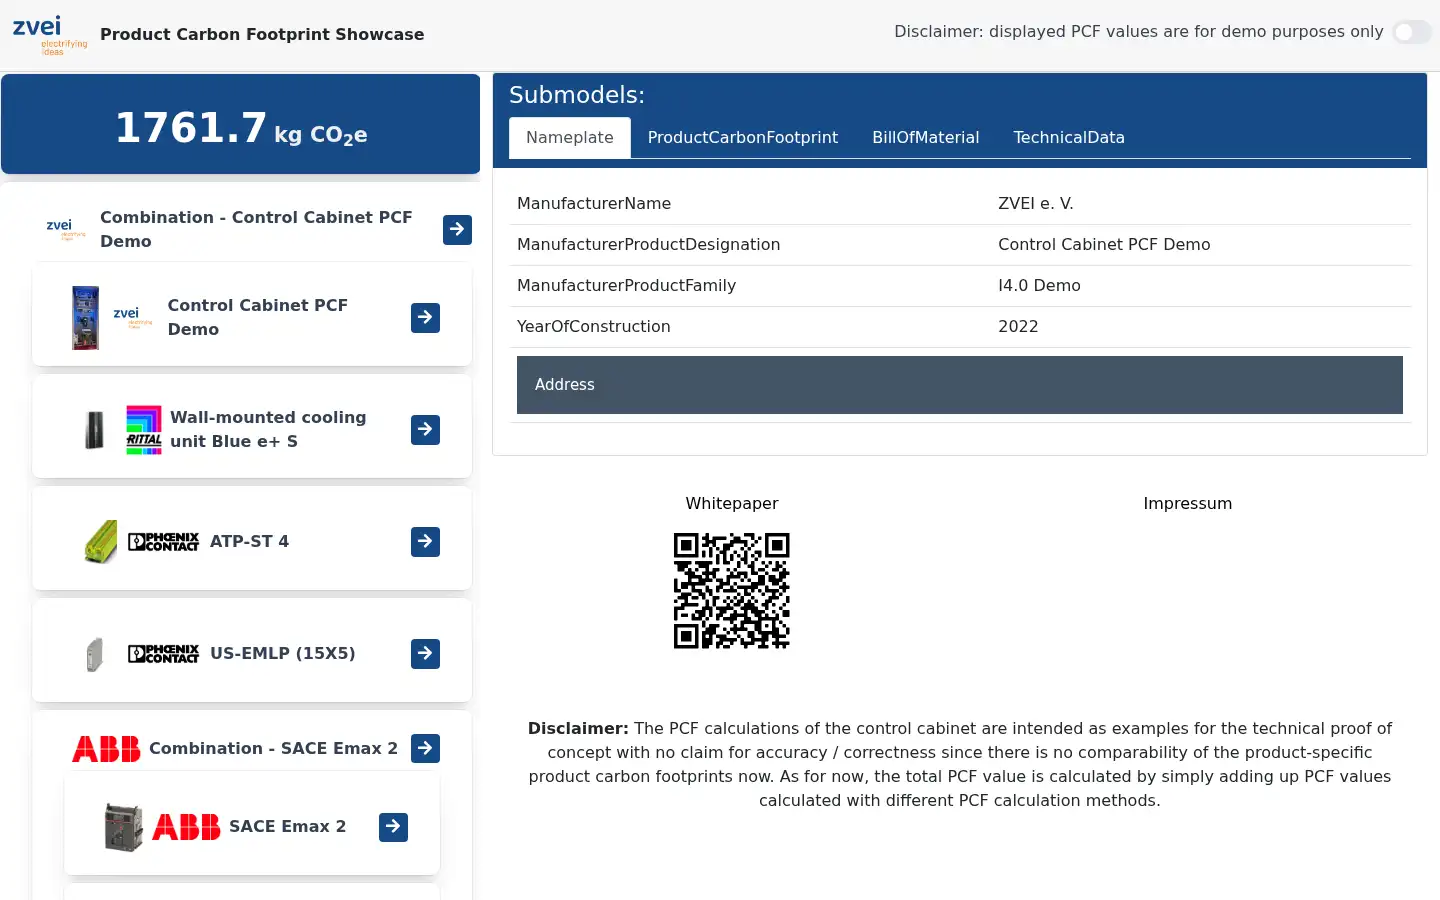Click the ManufacturerName row label
Image resolution: width=1440 pixels, height=900 pixels.
point(594,204)
